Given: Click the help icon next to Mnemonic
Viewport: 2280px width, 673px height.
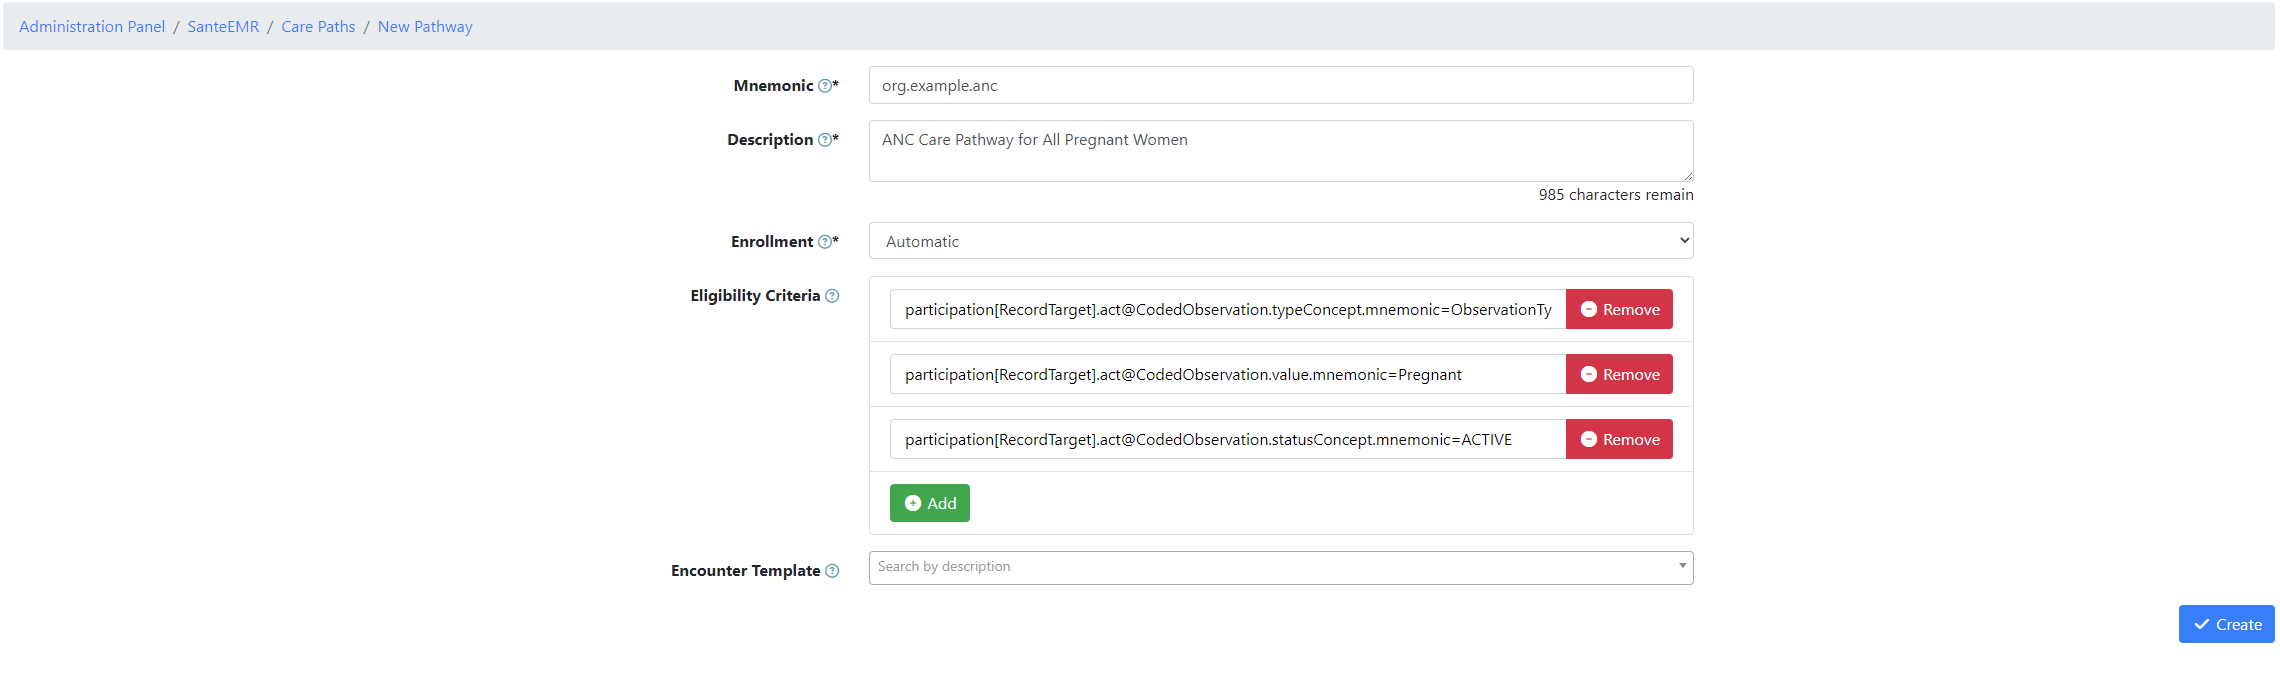Looking at the screenshot, I should coord(824,86).
